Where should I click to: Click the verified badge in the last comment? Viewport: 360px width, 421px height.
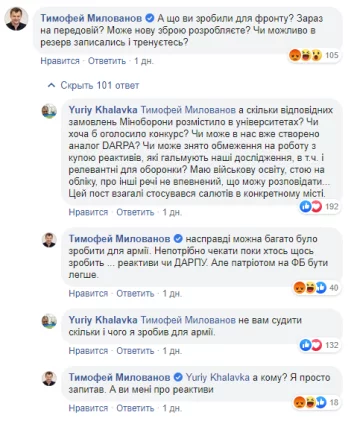178,377
